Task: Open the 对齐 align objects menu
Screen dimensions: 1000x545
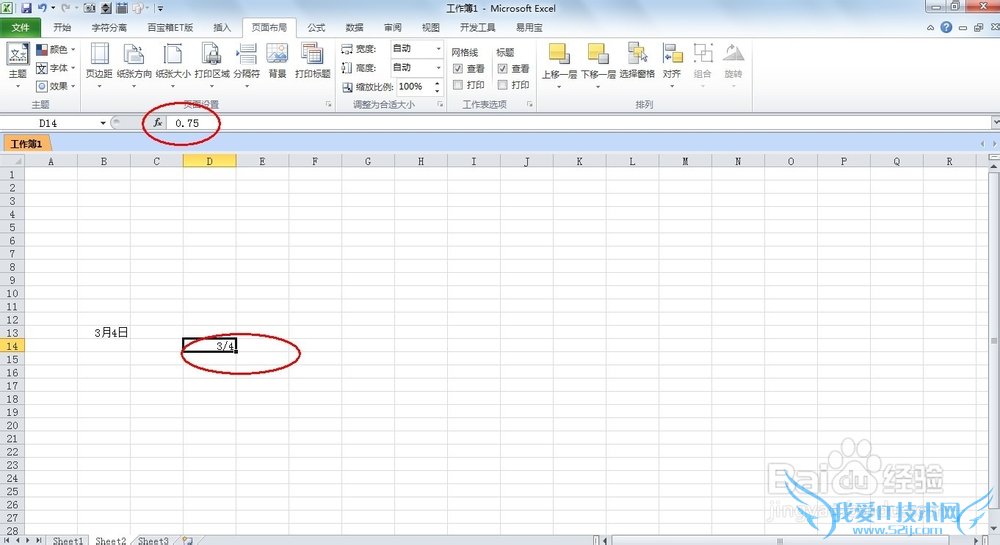Action: pyautogui.click(x=672, y=66)
